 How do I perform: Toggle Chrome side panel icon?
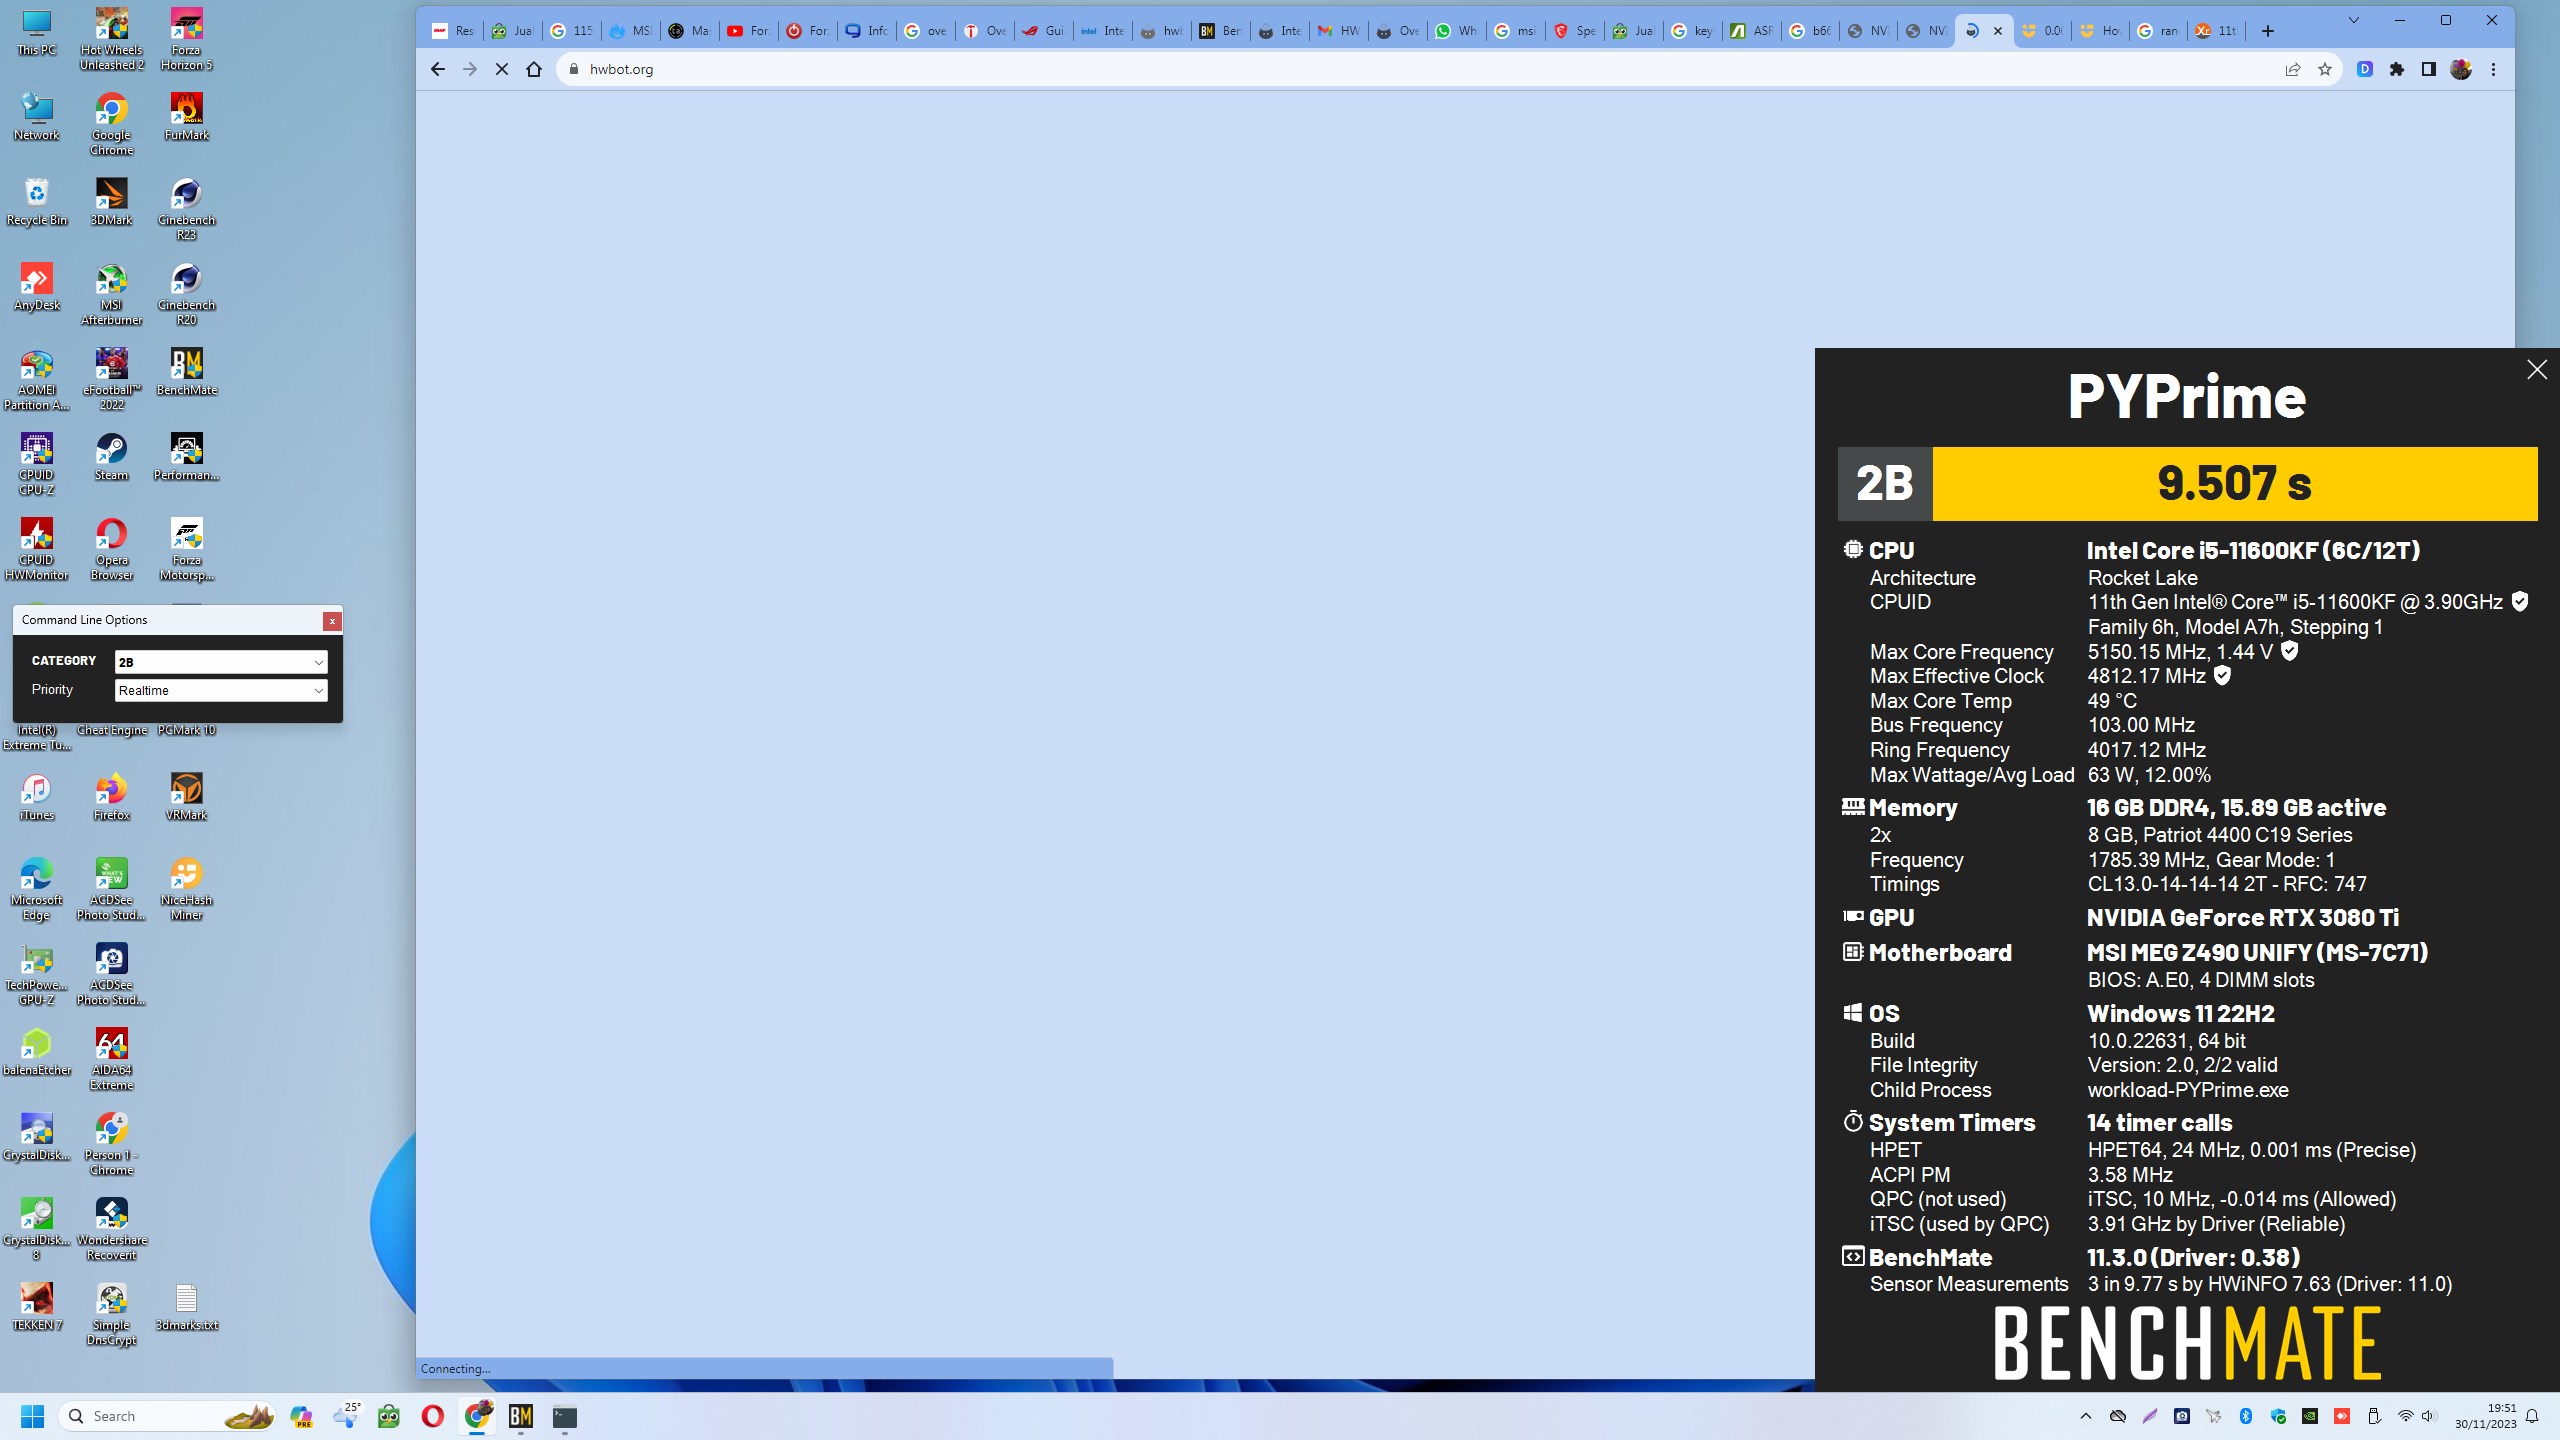tap(2428, 69)
